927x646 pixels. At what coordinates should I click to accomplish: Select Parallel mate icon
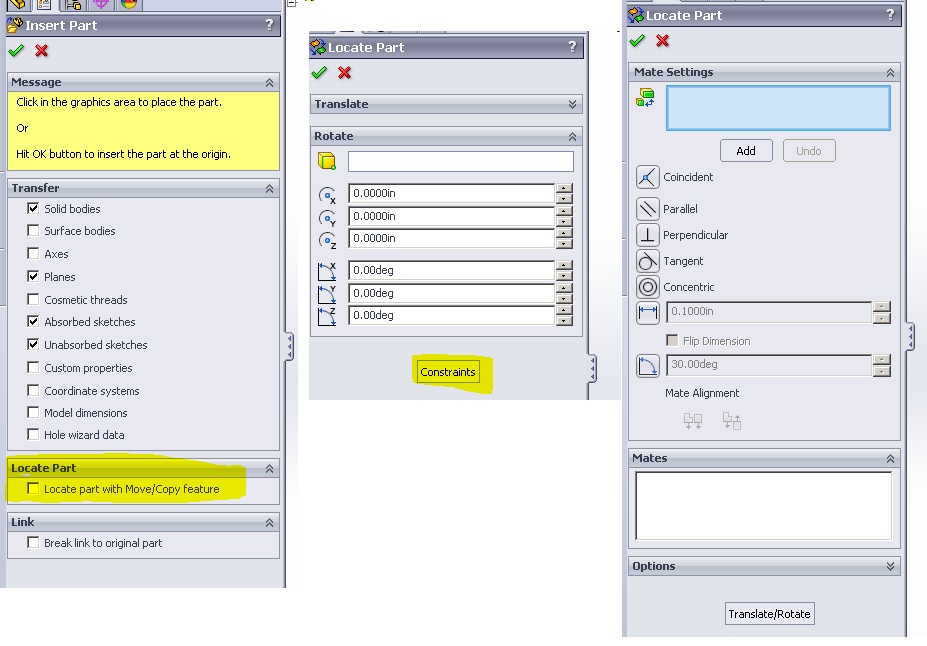tap(647, 209)
